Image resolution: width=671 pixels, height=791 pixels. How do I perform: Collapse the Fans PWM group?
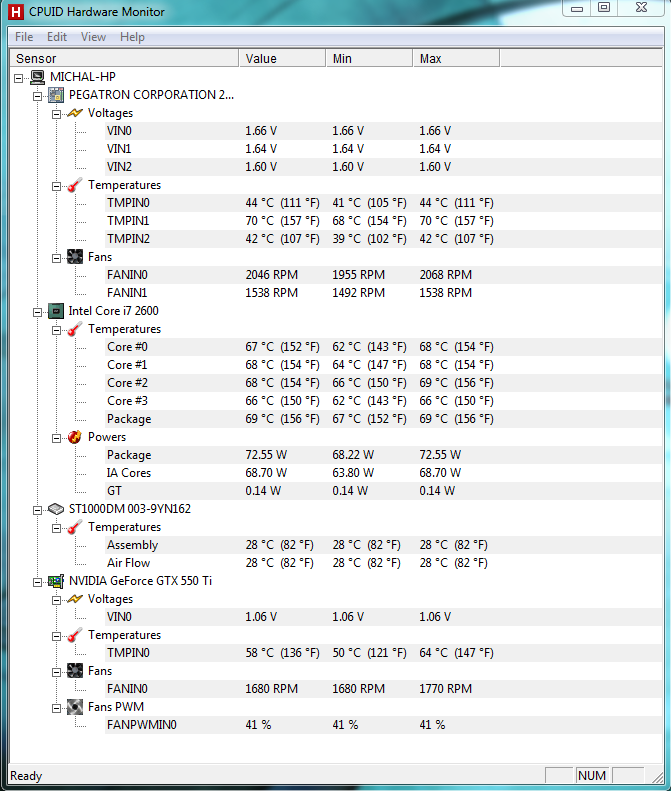(x=56, y=708)
